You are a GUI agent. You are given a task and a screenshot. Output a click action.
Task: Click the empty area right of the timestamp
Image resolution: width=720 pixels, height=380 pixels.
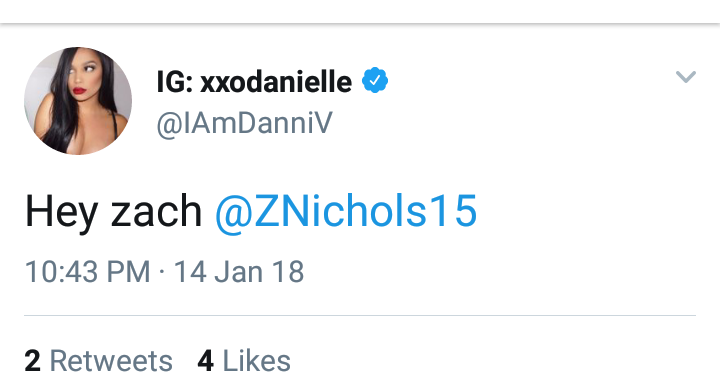[501, 271]
